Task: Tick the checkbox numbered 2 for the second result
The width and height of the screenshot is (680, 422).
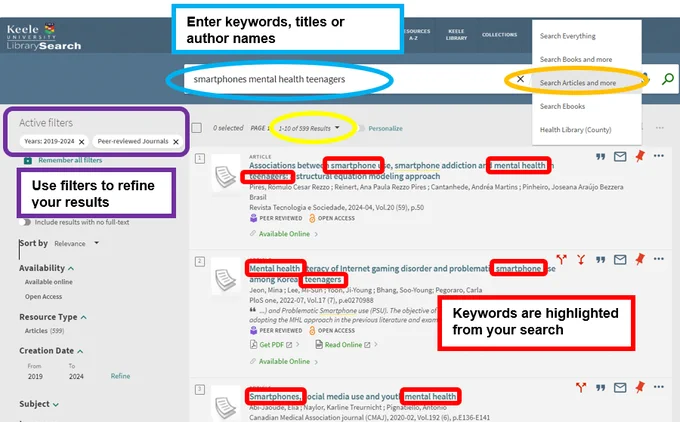Action: pyautogui.click(x=199, y=262)
